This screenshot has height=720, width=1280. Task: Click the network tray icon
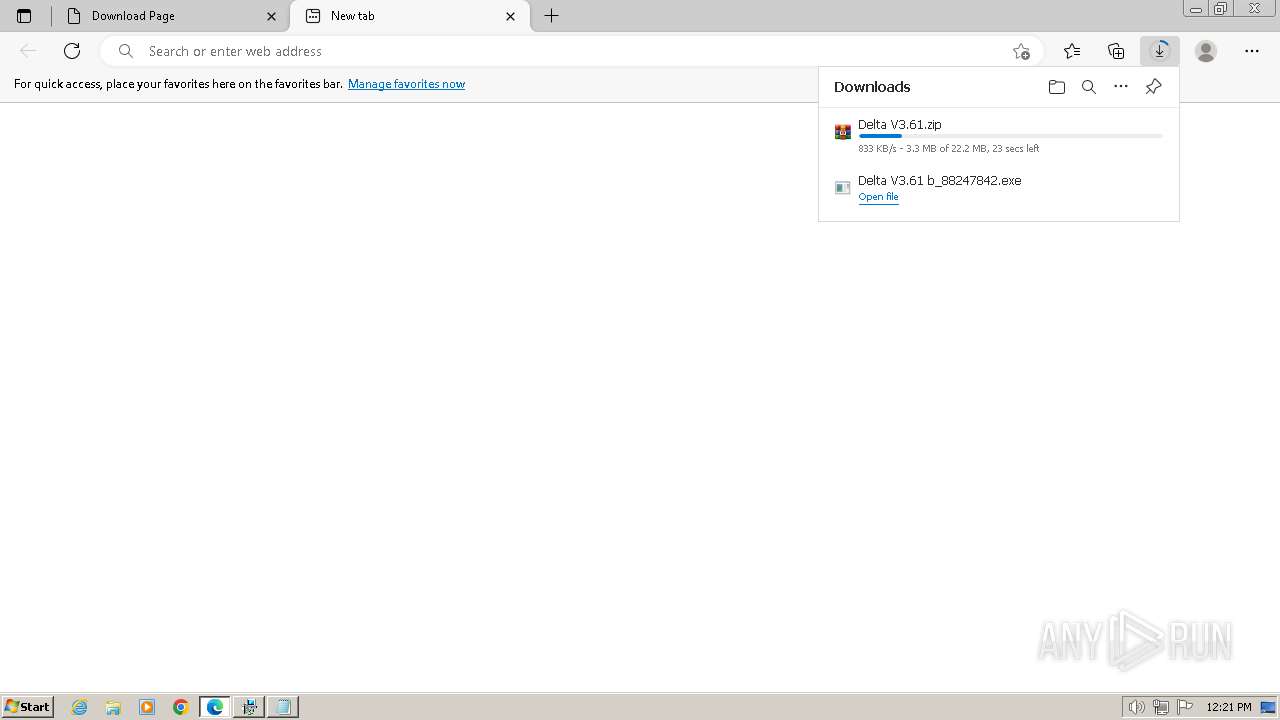(x=1161, y=707)
